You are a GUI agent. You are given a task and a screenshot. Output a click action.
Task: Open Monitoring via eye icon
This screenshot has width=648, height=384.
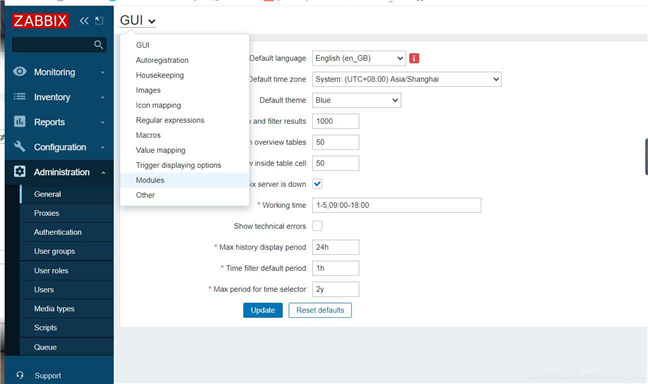19,72
